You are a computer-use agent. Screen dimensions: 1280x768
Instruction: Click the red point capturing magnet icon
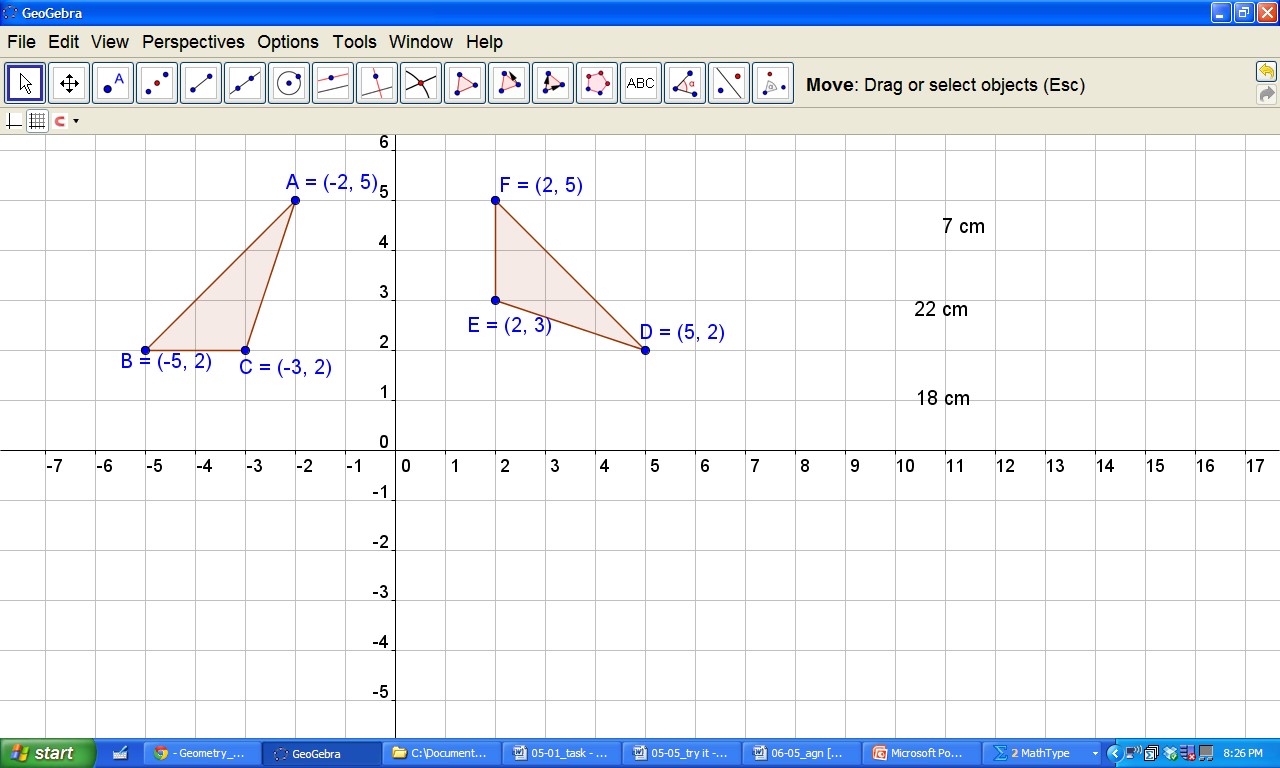tap(60, 121)
